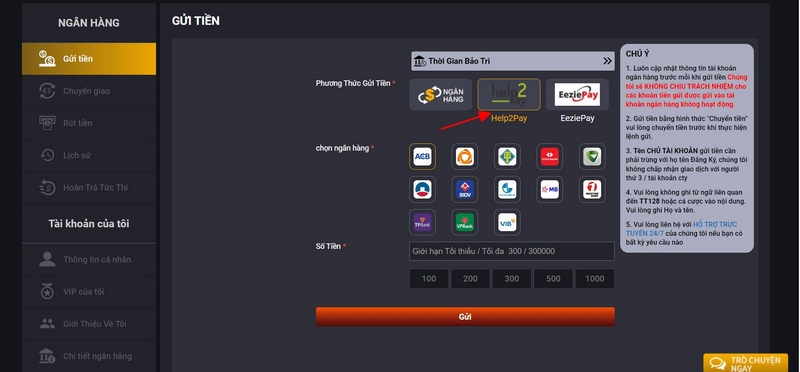800x372 pixels.
Task: Choose the VIB bank icon
Action: coord(507,222)
